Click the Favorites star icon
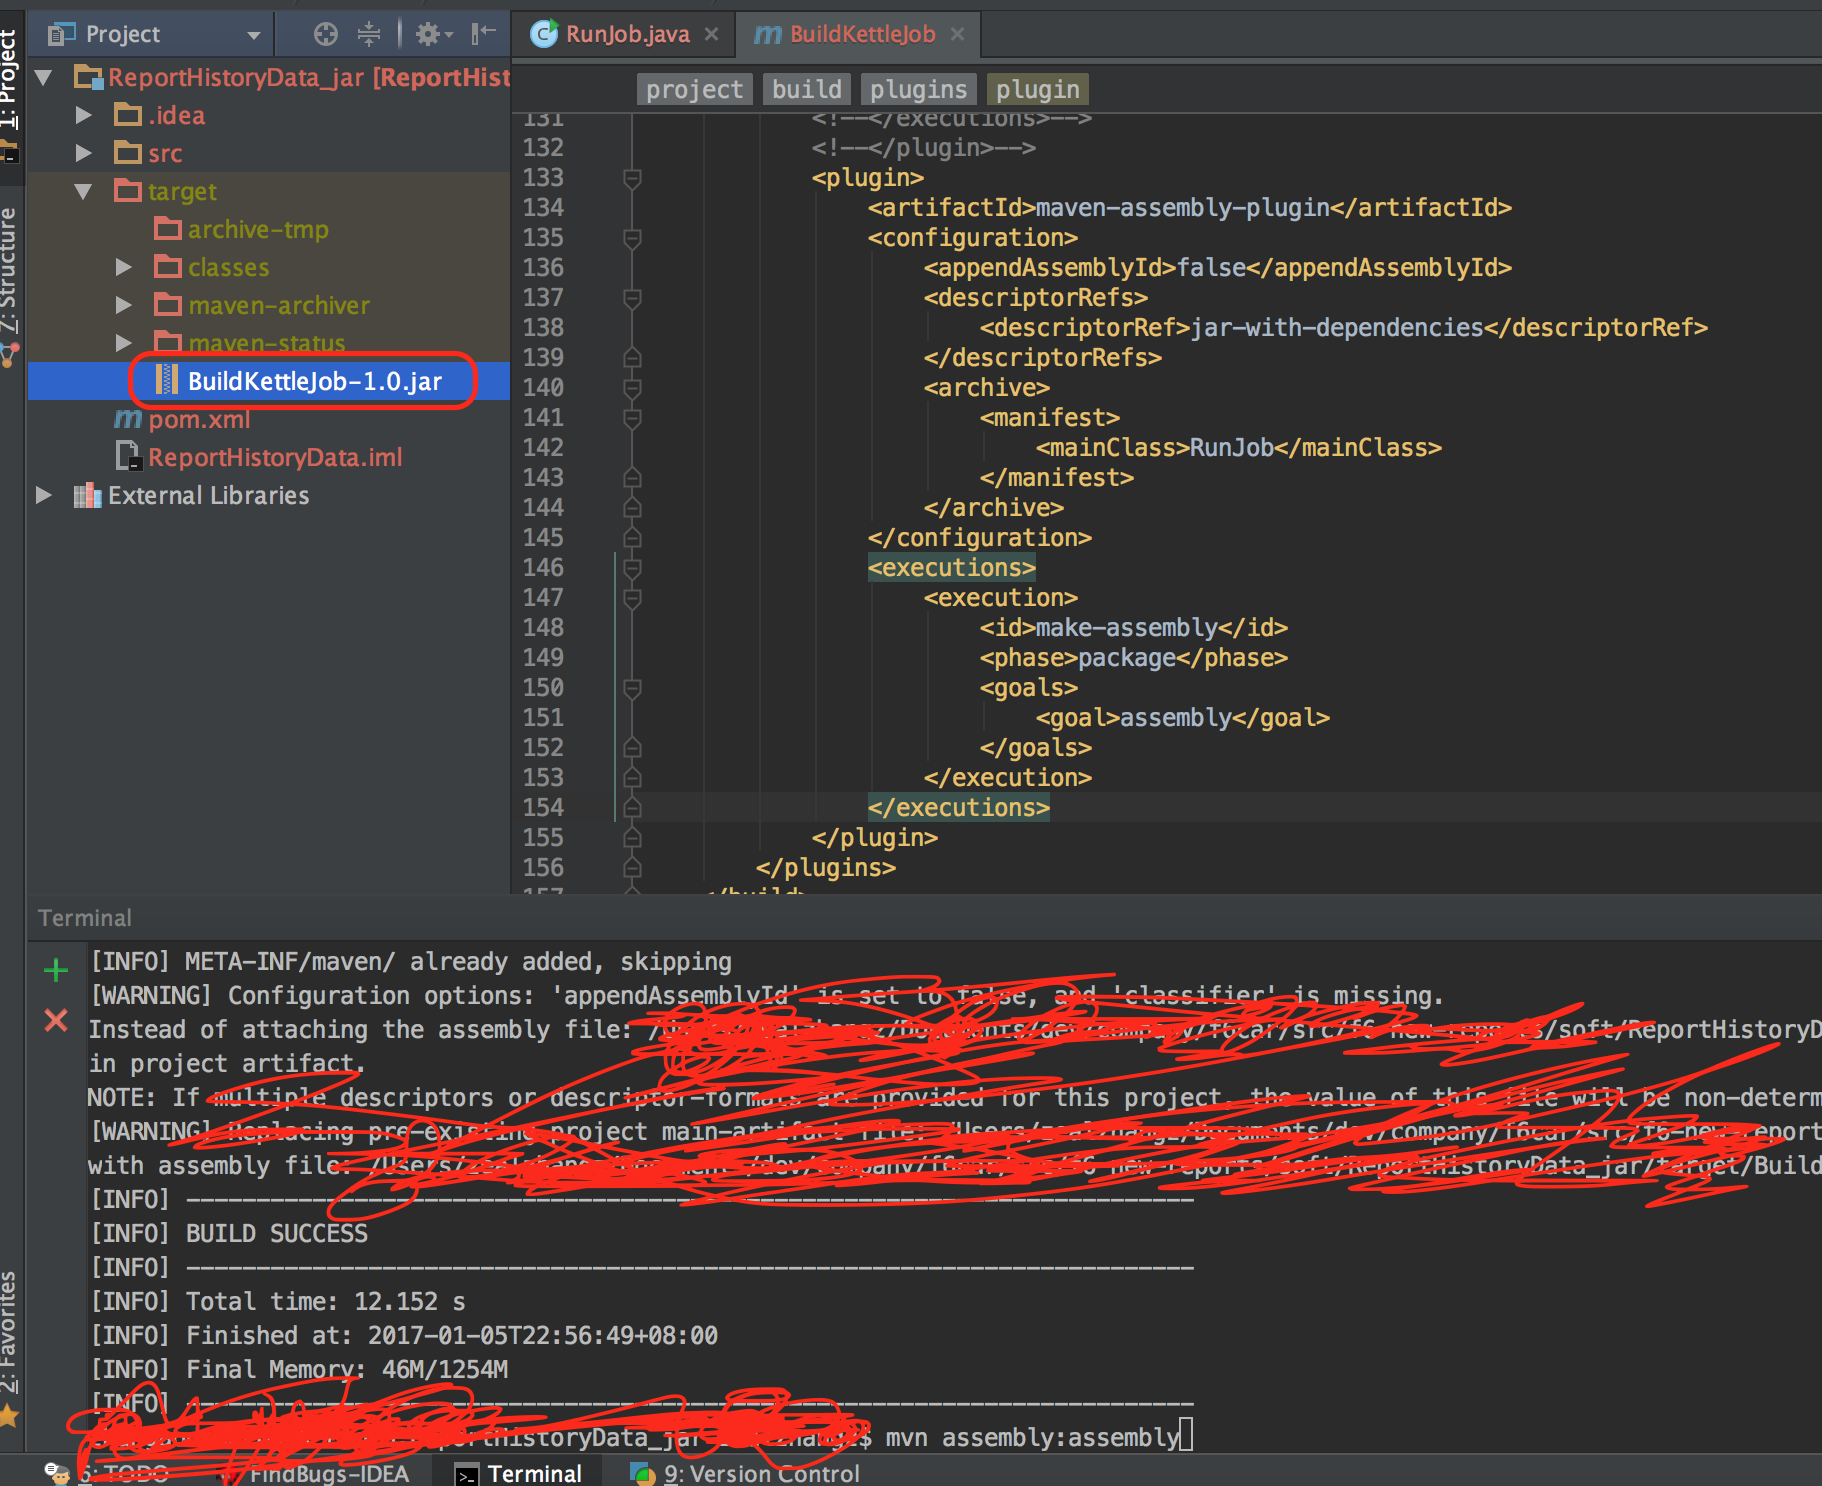Image resolution: width=1822 pixels, height=1486 pixels. click(9, 1415)
